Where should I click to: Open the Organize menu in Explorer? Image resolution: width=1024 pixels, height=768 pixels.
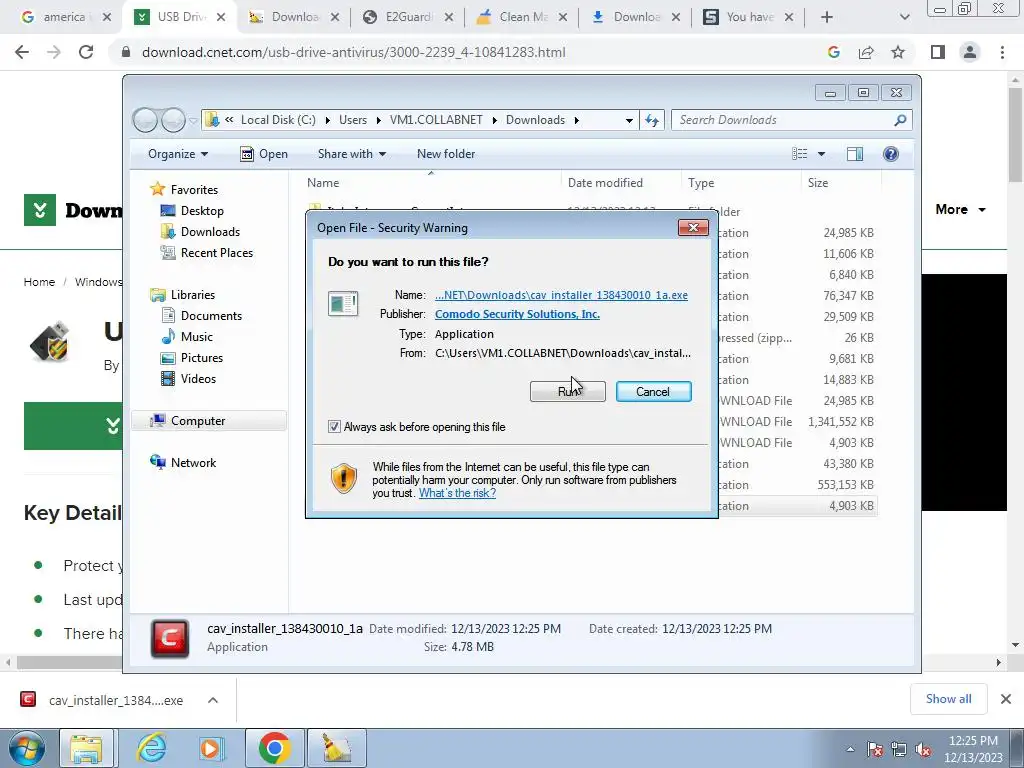click(x=178, y=154)
